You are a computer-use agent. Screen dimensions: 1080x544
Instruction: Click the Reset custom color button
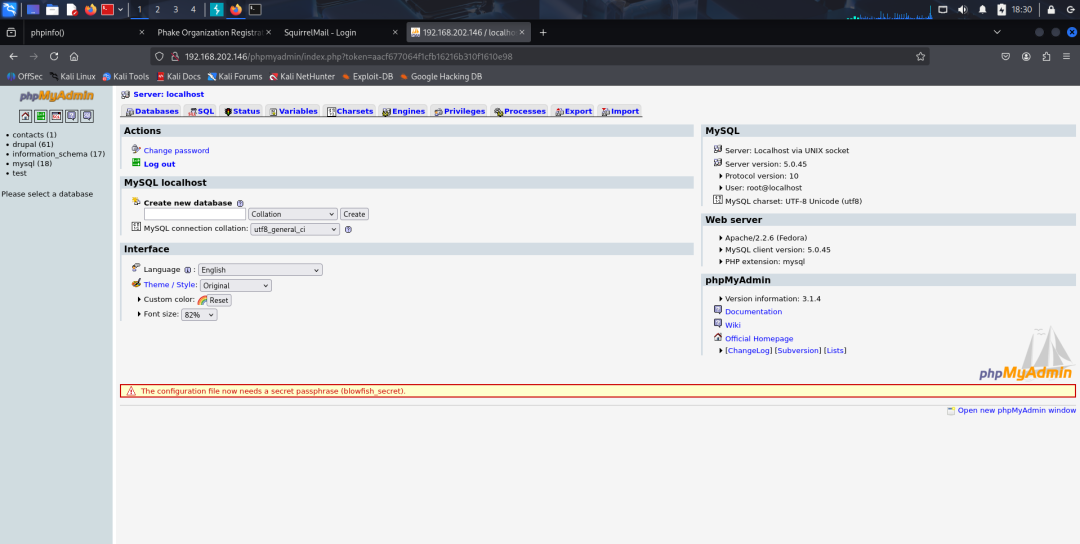click(x=218, y=300)
